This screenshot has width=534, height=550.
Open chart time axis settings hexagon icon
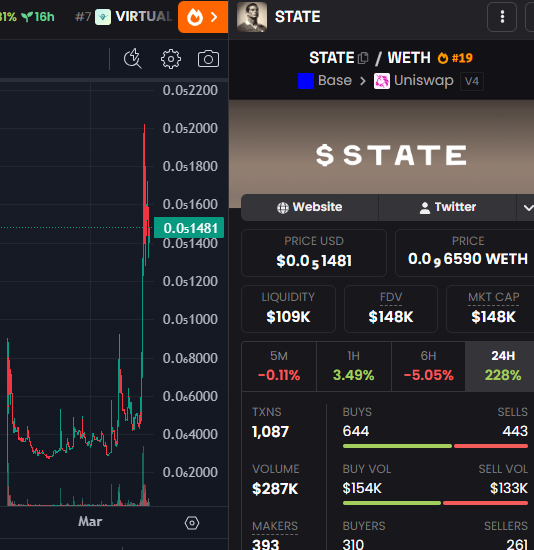click(192, 523)
